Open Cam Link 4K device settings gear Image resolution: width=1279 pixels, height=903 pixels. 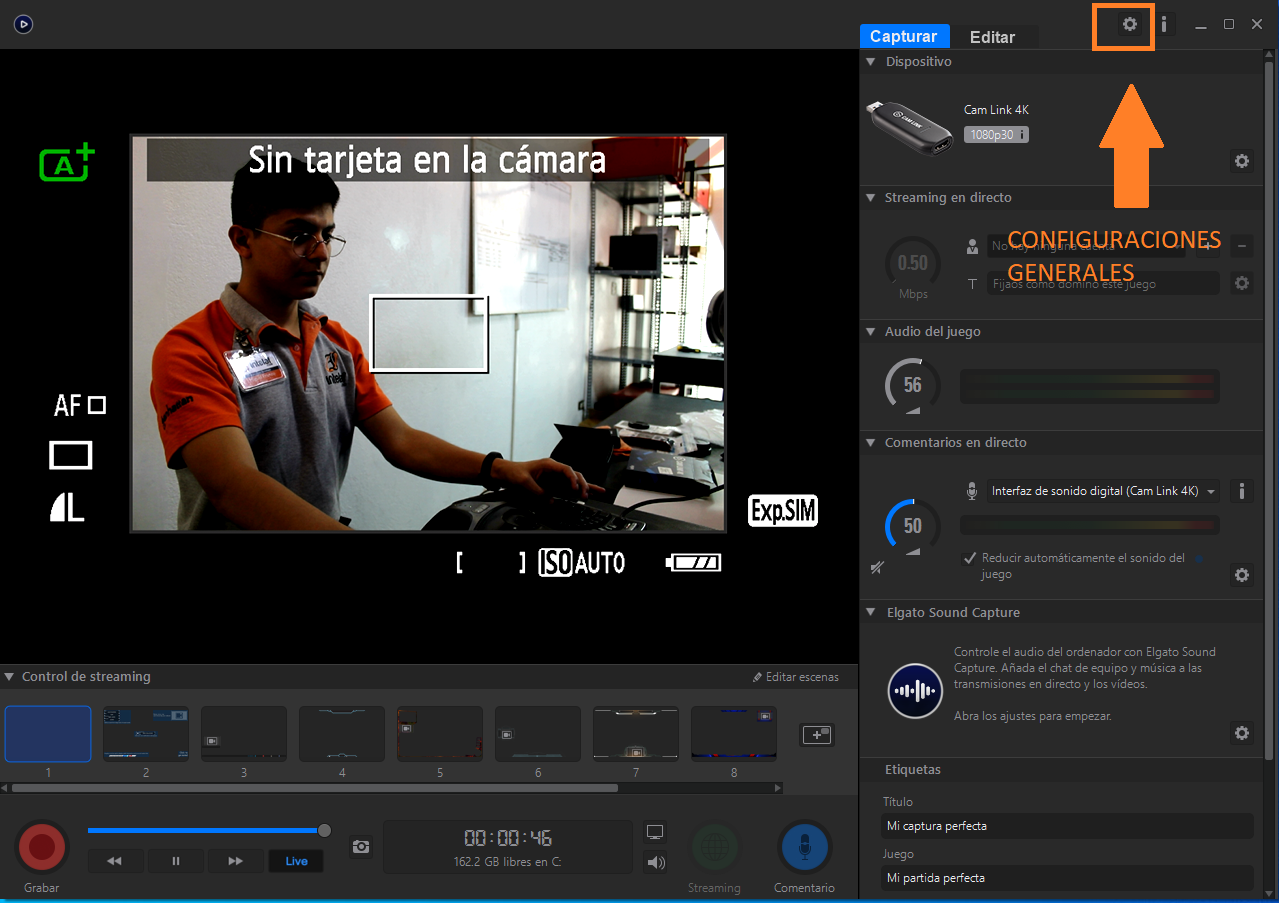1242,161
